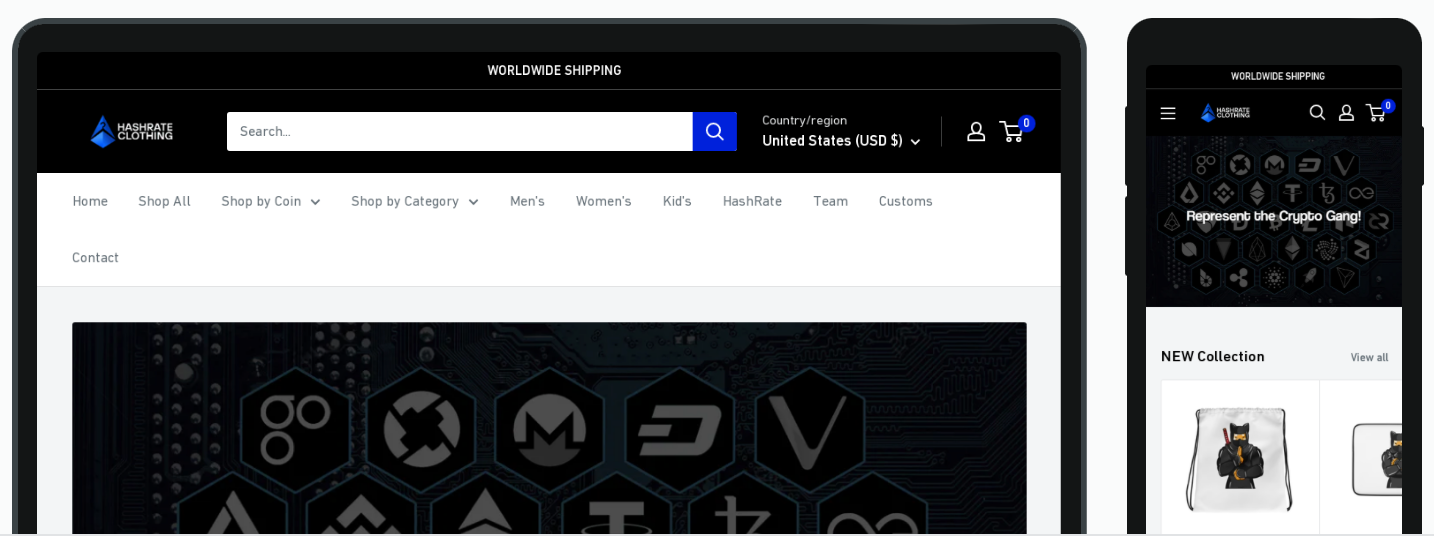Image resolution: width=1434 pixels, height=552 pixels.
Task: Open the Men's nav link
Action: 527,201
